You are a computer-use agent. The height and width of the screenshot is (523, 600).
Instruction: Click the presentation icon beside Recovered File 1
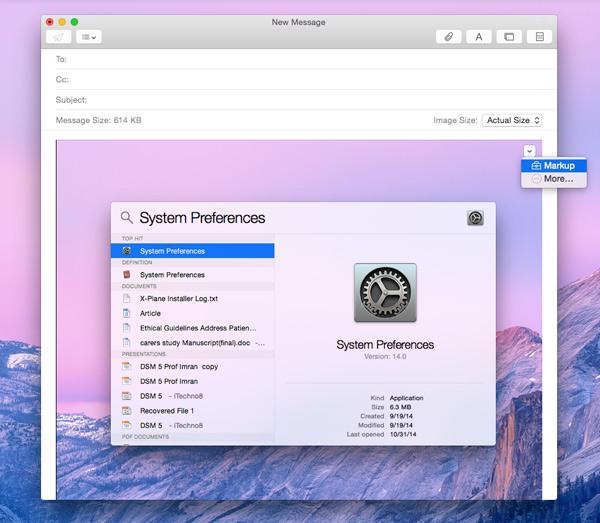pos(127,411)
